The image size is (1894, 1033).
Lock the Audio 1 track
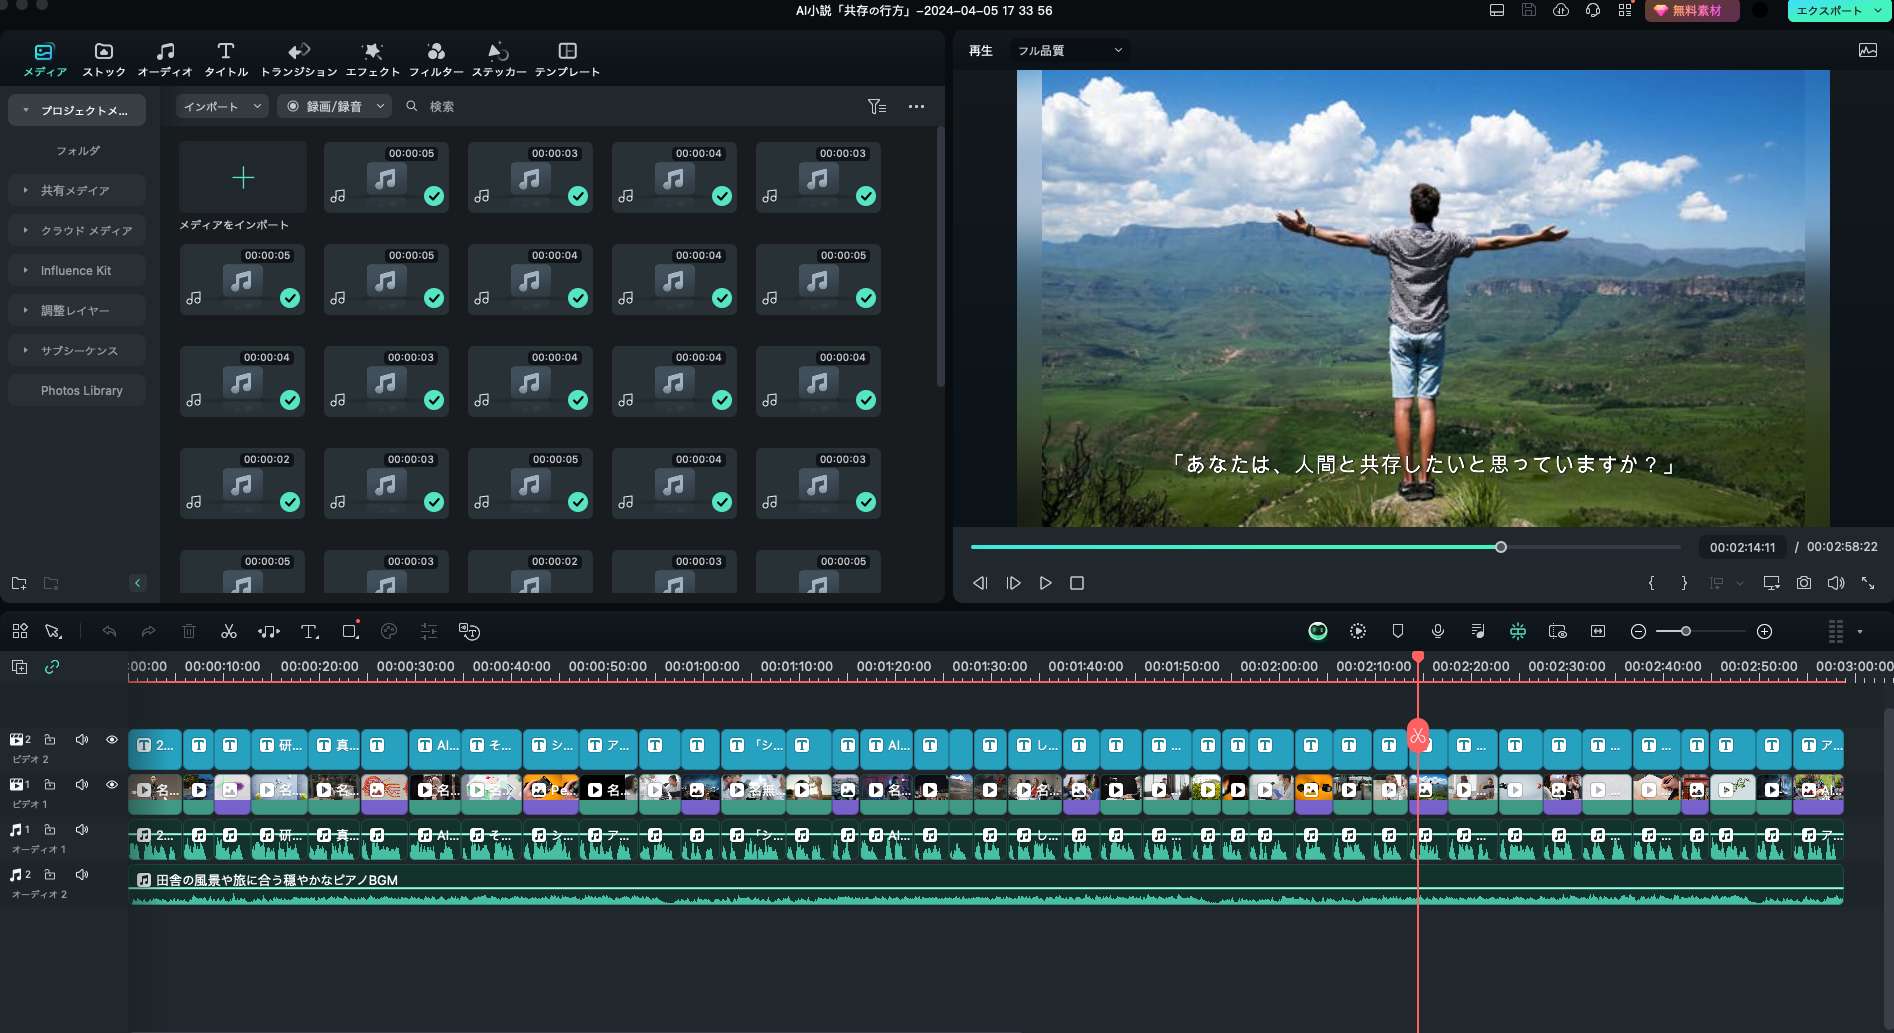click(x=50, y=830)
